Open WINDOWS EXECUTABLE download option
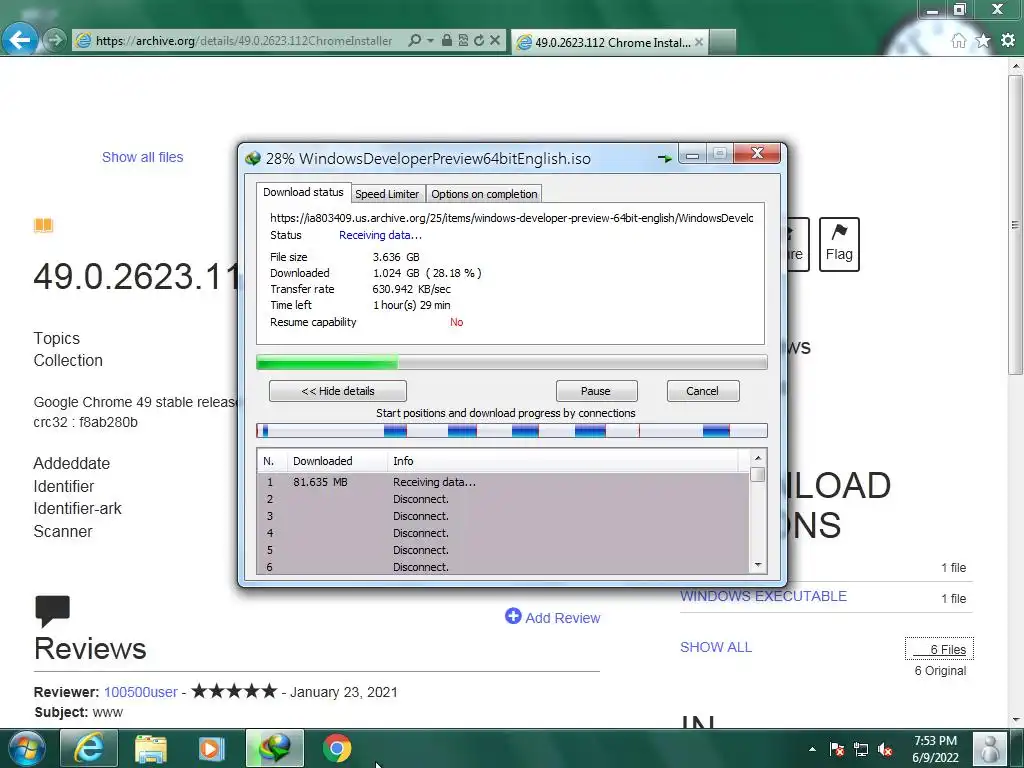The image size is (1024, 768). [763, 596]
